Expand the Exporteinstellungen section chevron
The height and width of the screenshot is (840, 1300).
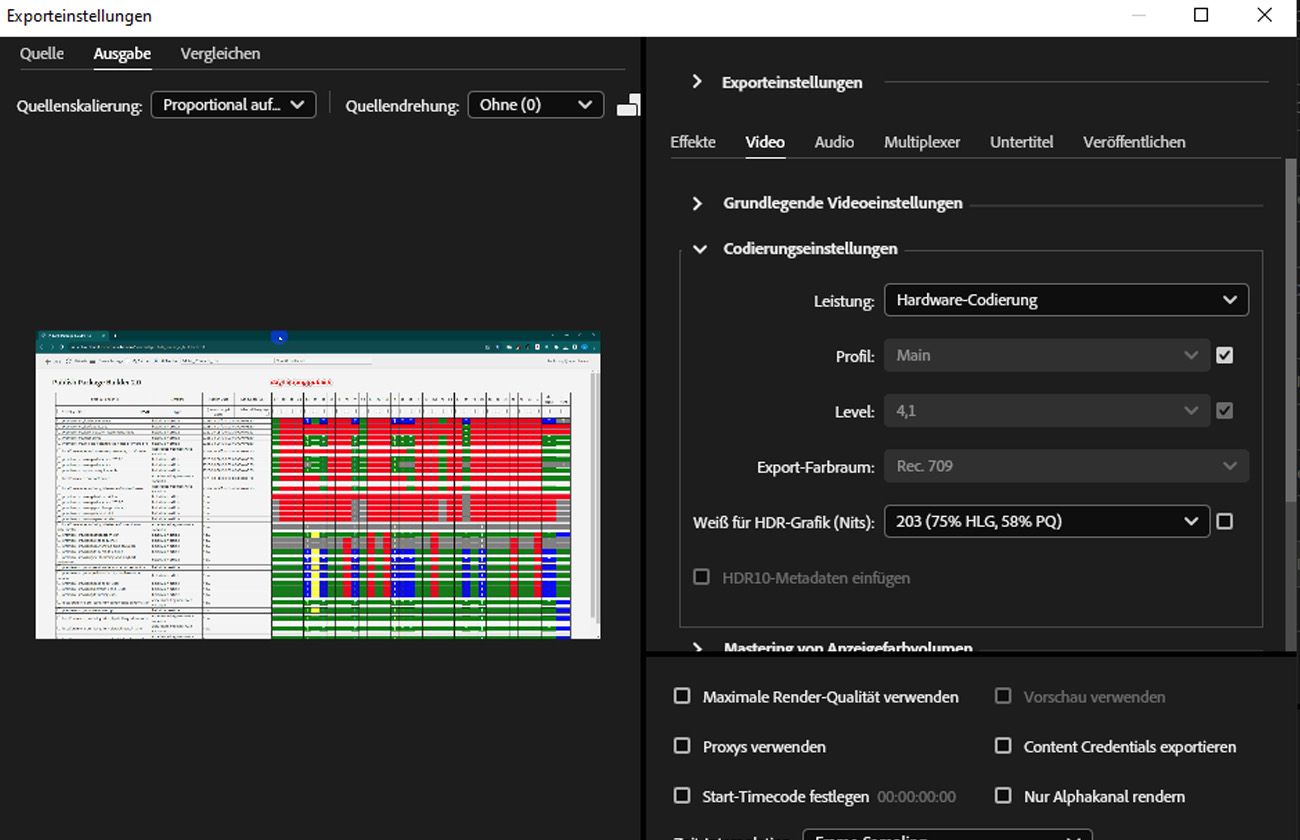pos(697,82)
